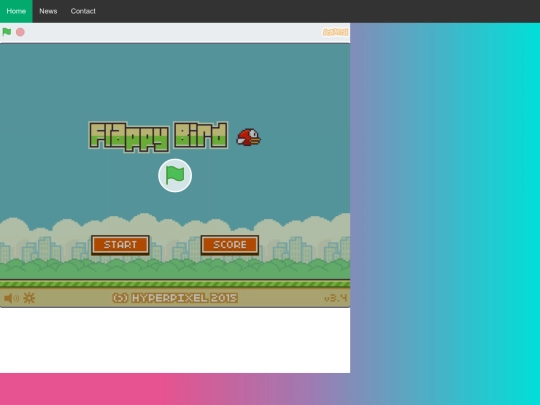This screenshot has height=405, width=540.
Task: Open the SCORE button
Action: tap(230, 245)
